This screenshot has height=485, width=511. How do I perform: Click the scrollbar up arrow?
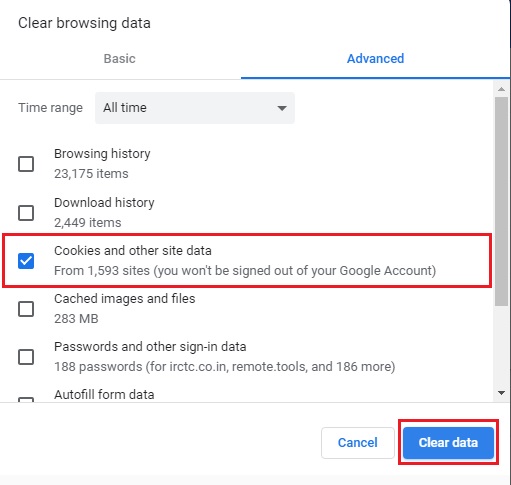pos(501,89)
